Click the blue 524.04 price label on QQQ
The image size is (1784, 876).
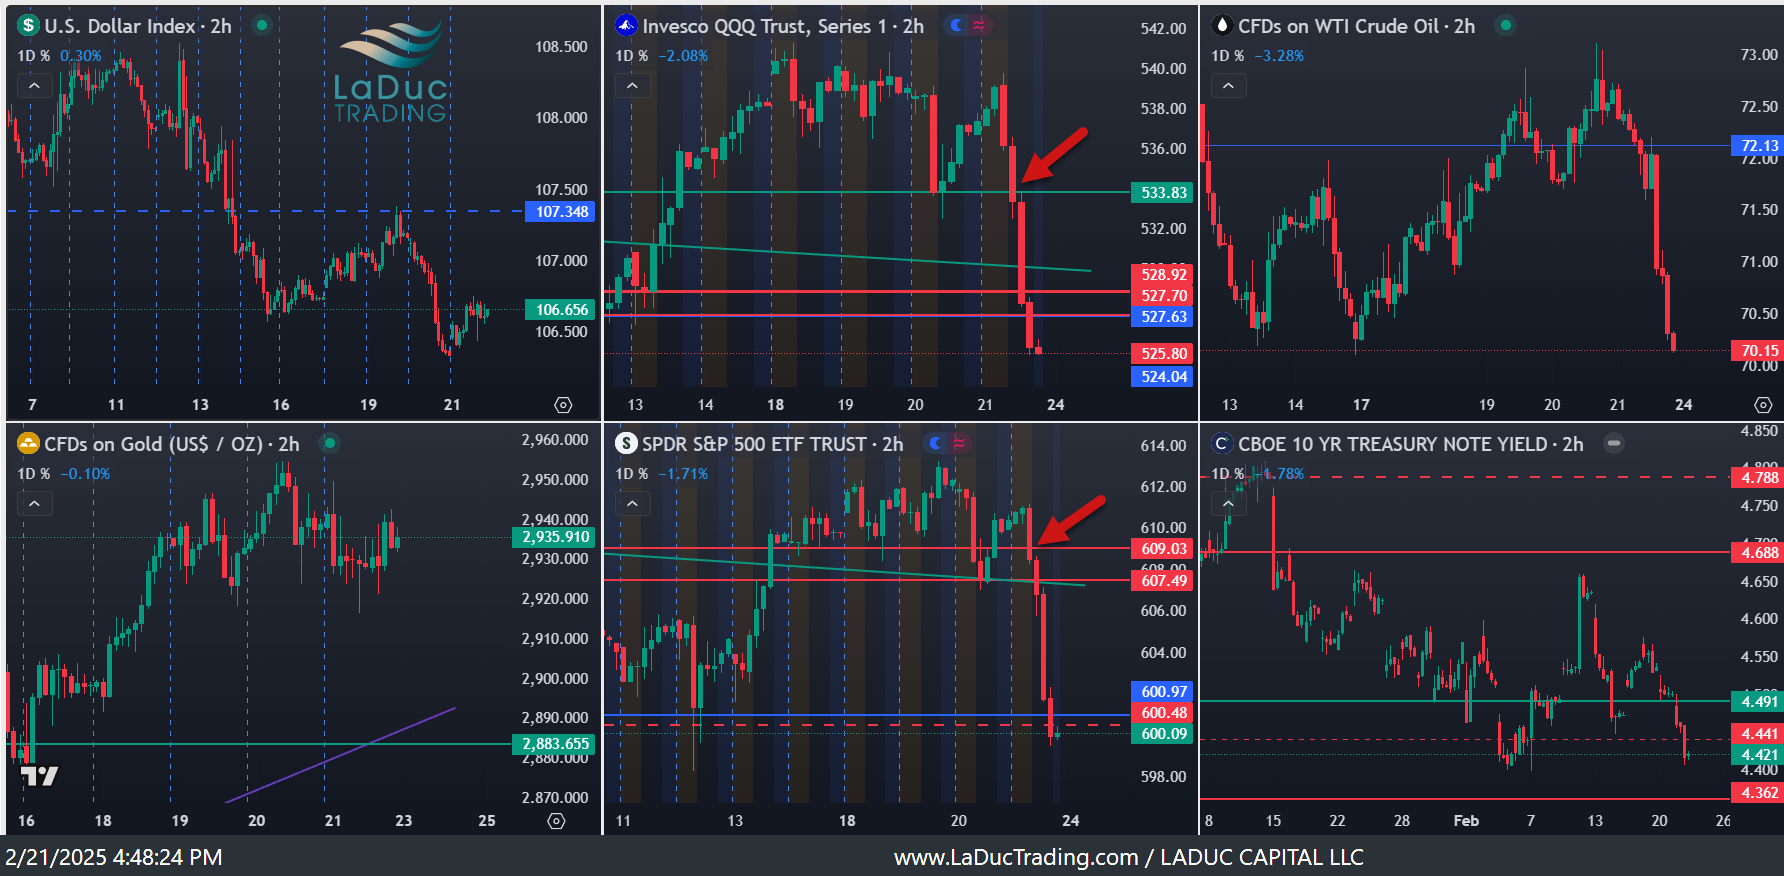[1163, 377]
